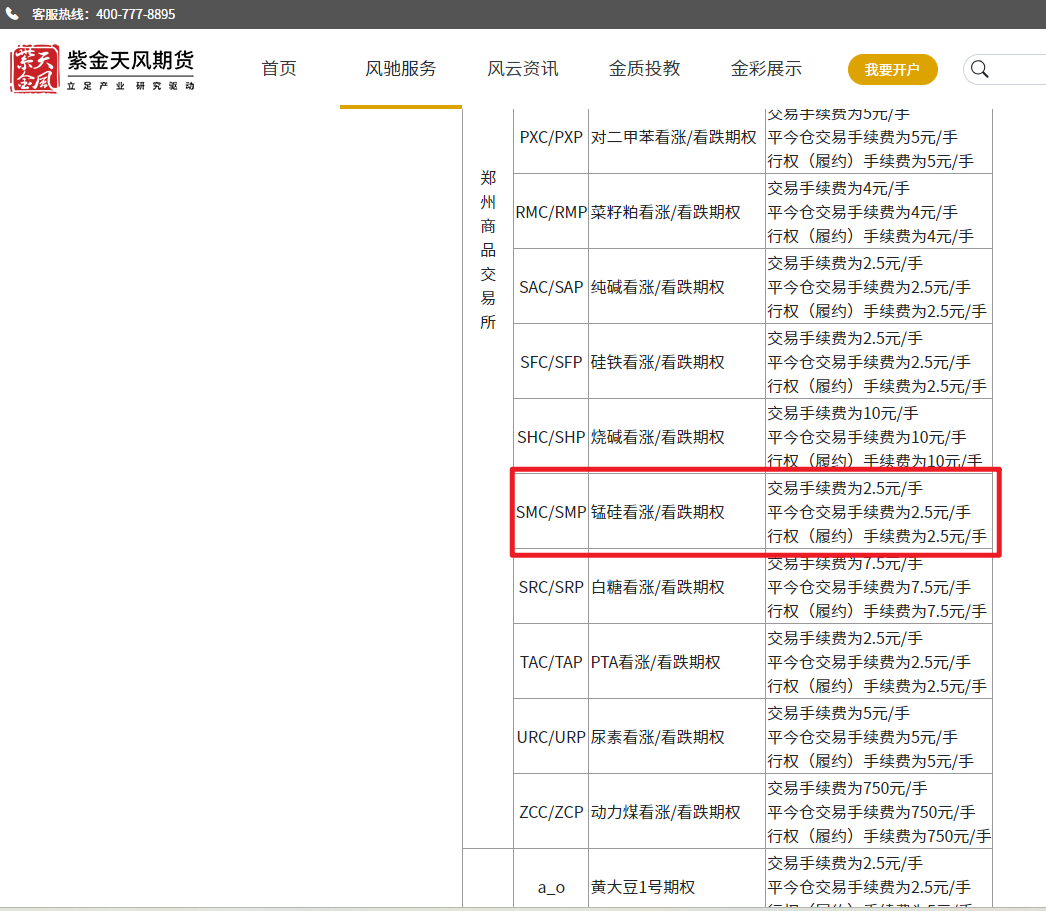
Task: Click 硅铁看涨/看跌期权 cell
Action: (x=676, y=362)
